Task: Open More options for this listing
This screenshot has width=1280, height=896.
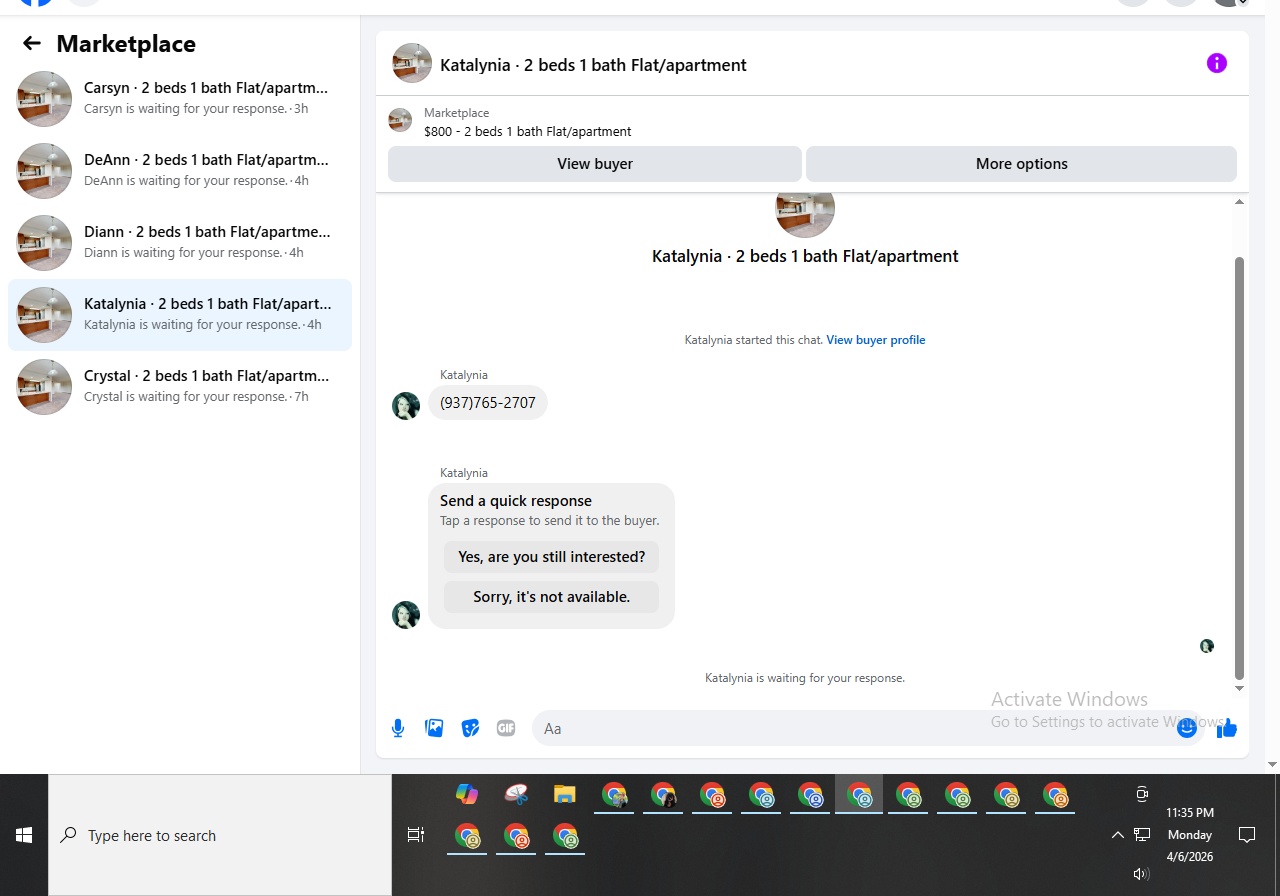Action: 1021,164
